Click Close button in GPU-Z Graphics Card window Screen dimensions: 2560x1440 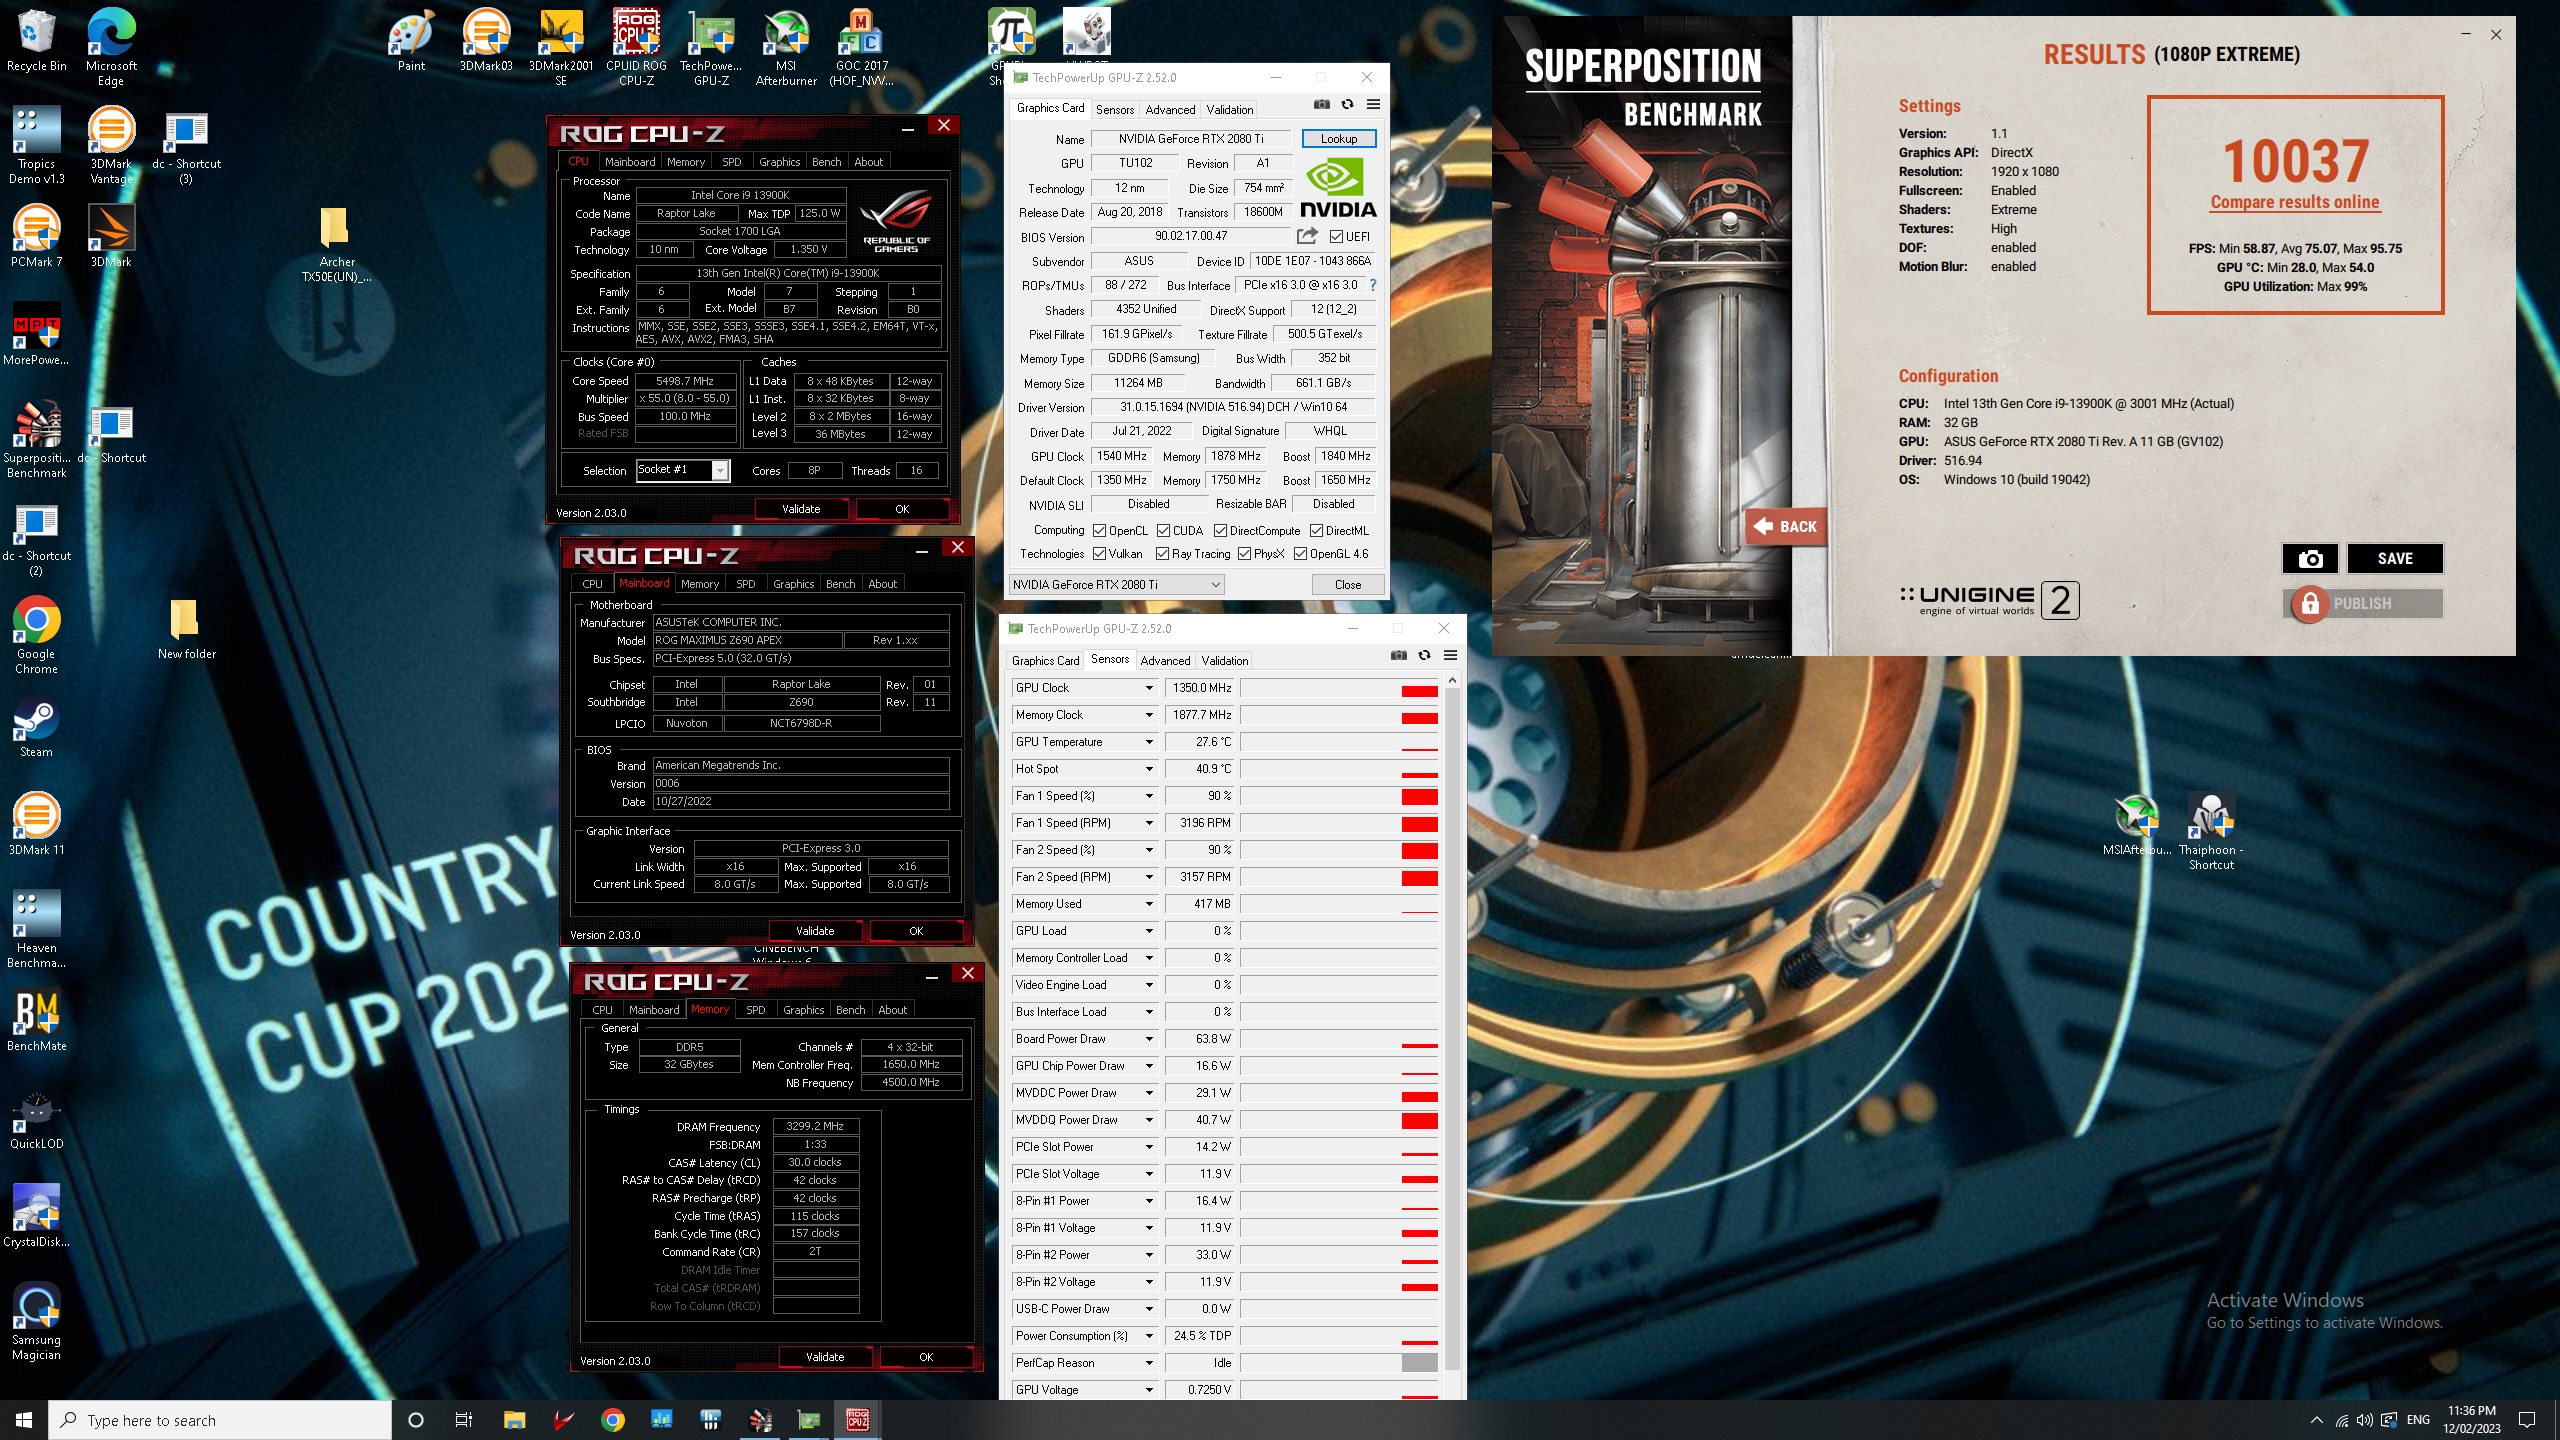pyautogui.click(x=1348, y=585)
